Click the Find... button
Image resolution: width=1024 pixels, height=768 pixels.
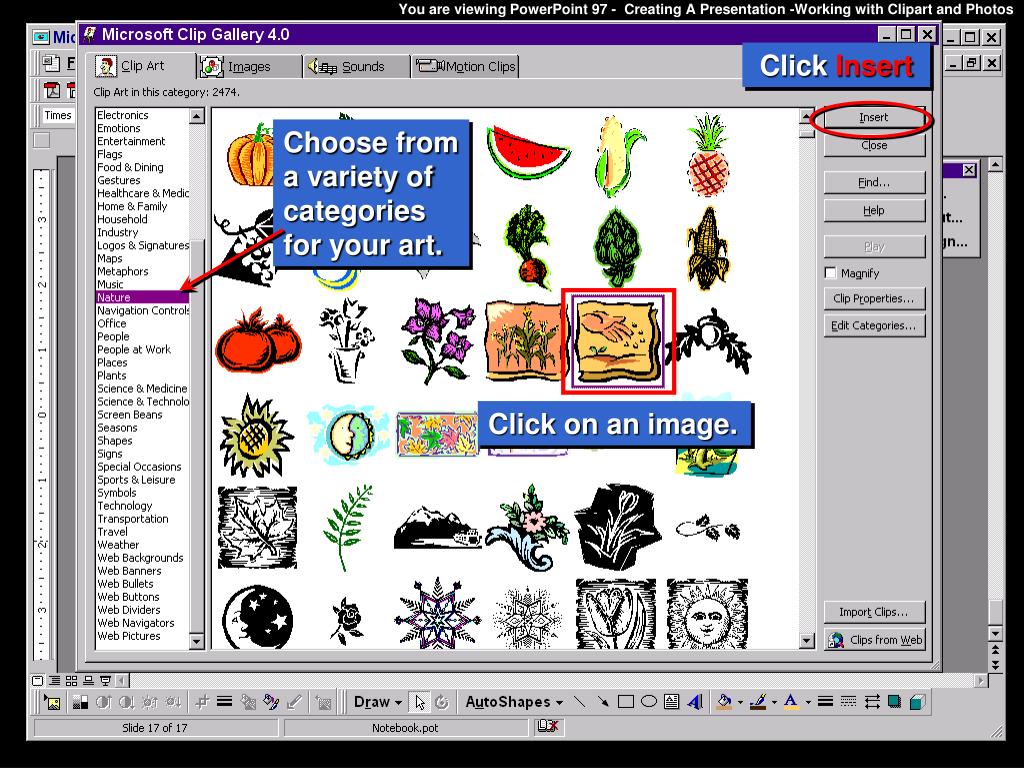pyautogui.click(x=874, y=183)
